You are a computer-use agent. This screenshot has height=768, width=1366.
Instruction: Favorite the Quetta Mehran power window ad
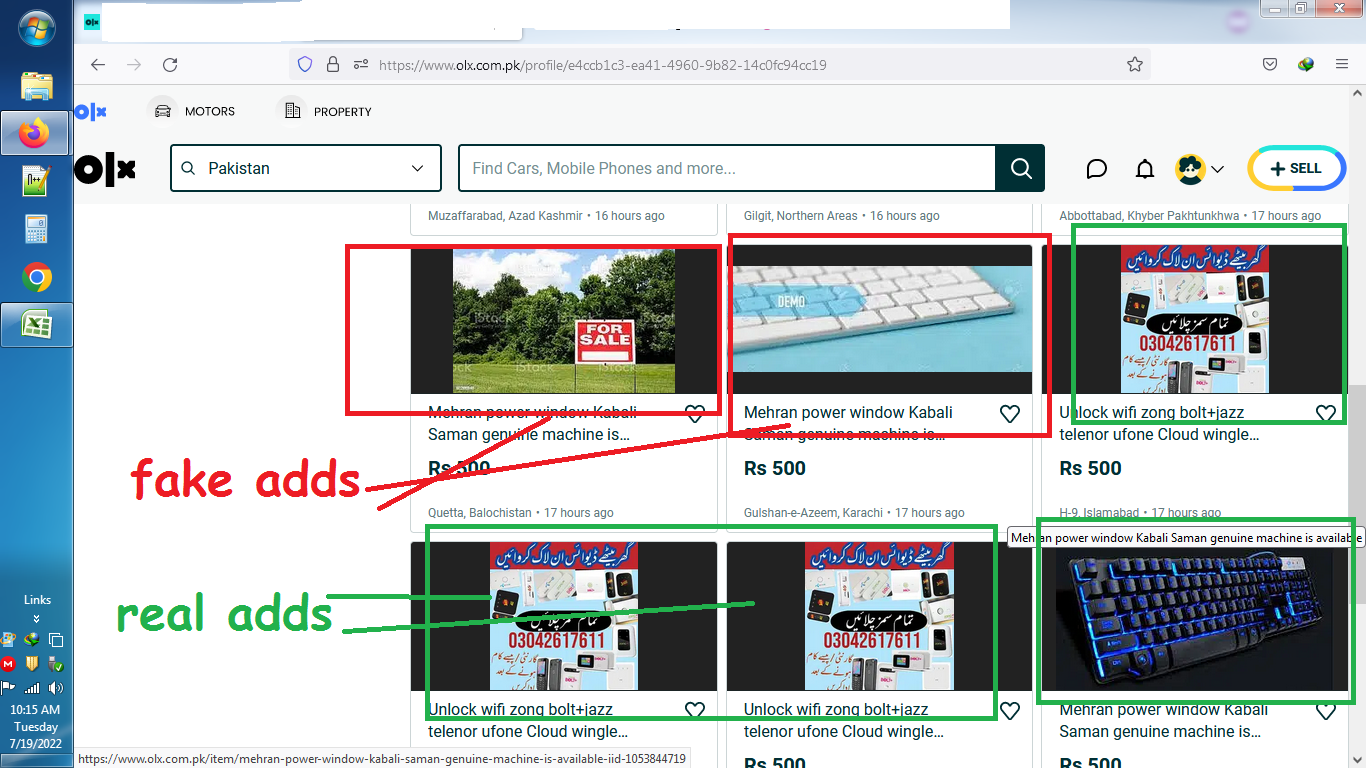click(x=694, y=414)
